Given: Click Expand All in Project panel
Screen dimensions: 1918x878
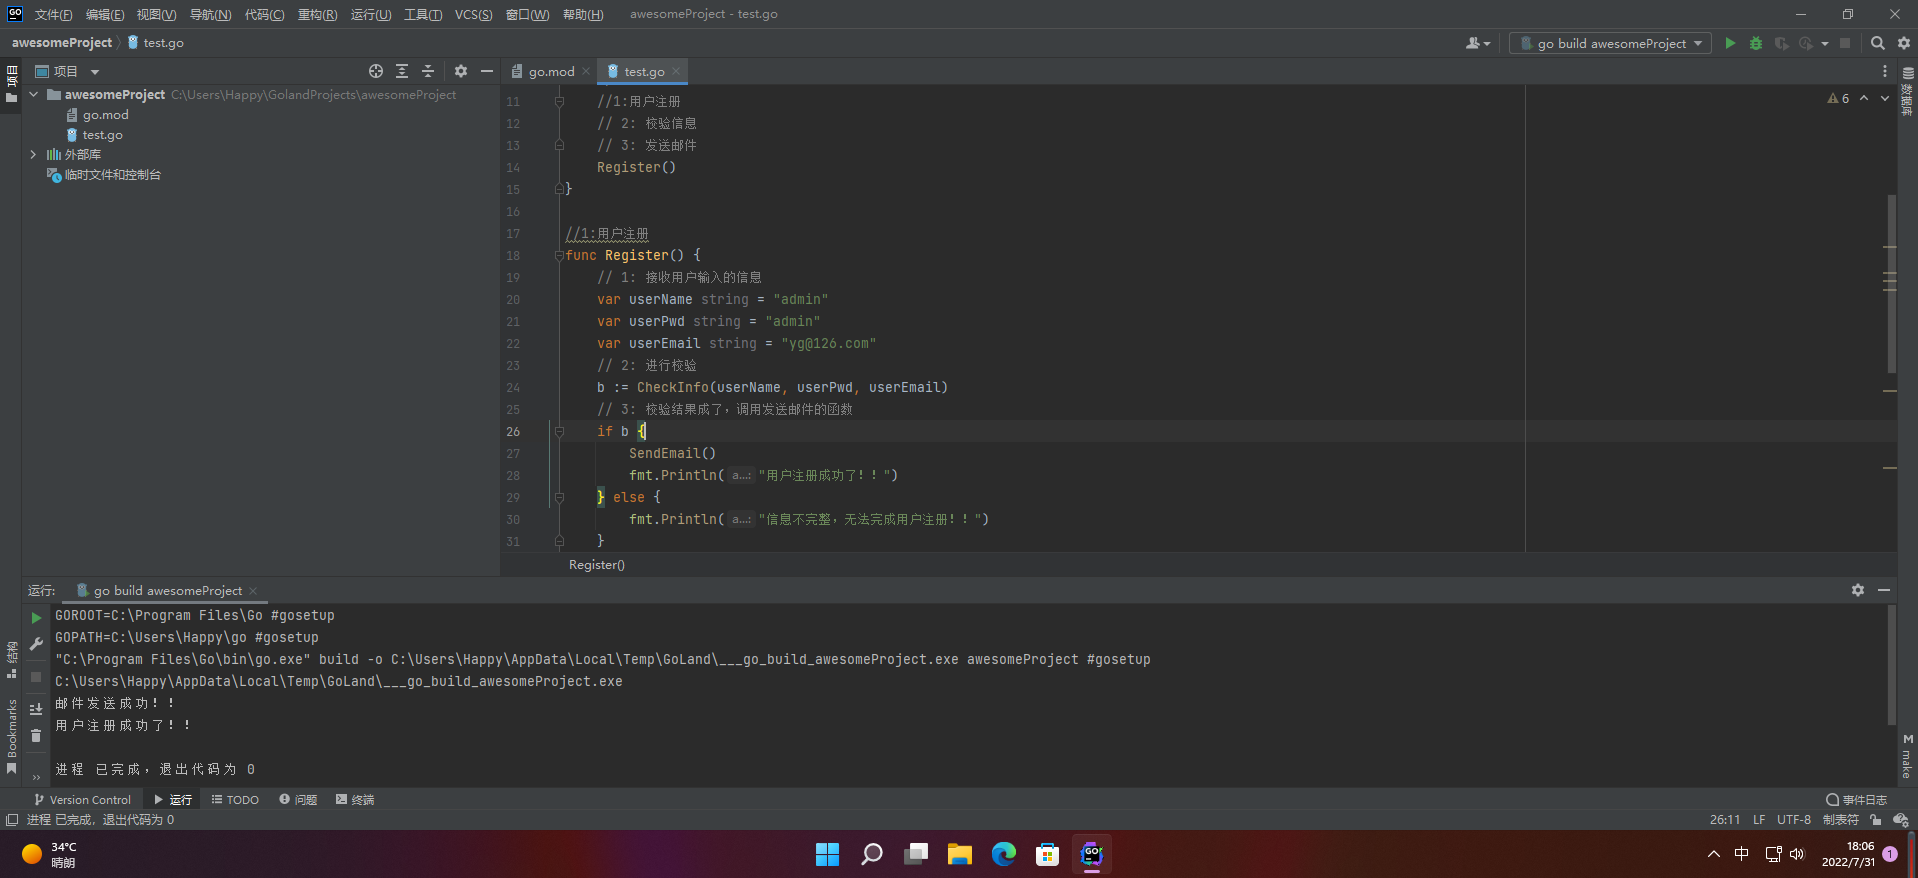Looking at the screenshot, I should click(402, 71).
